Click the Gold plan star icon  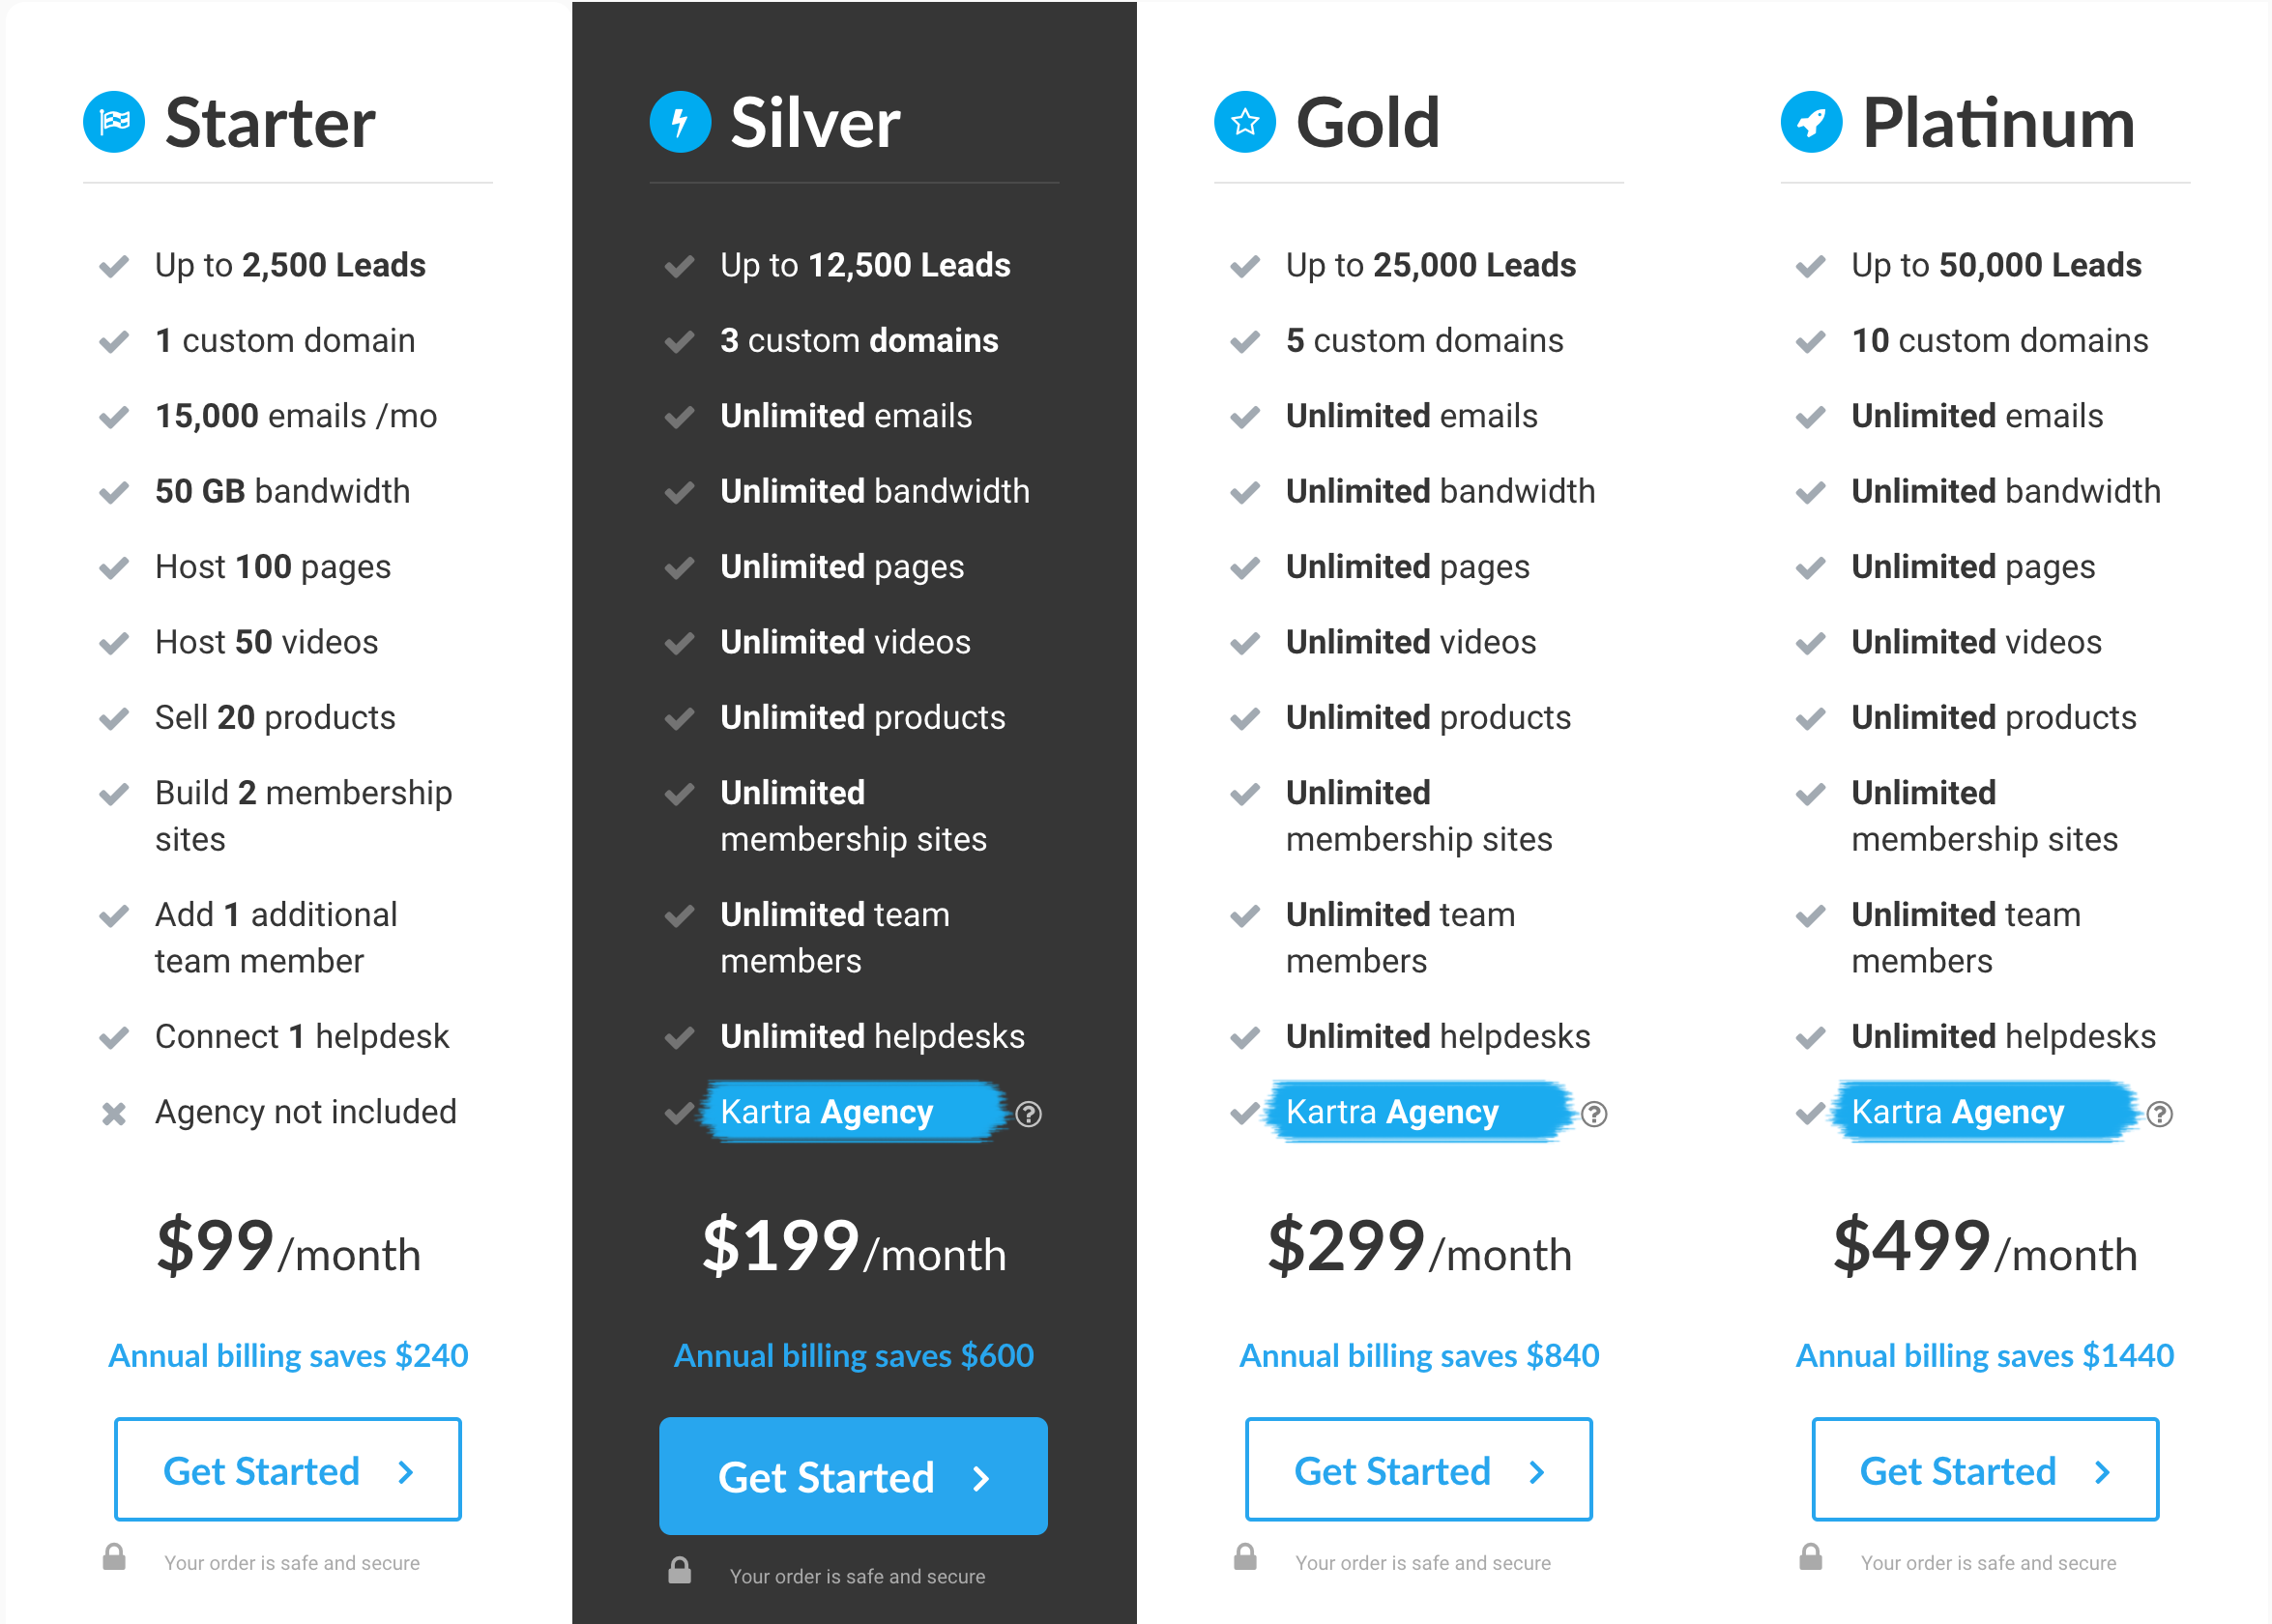click(1245, 122)
